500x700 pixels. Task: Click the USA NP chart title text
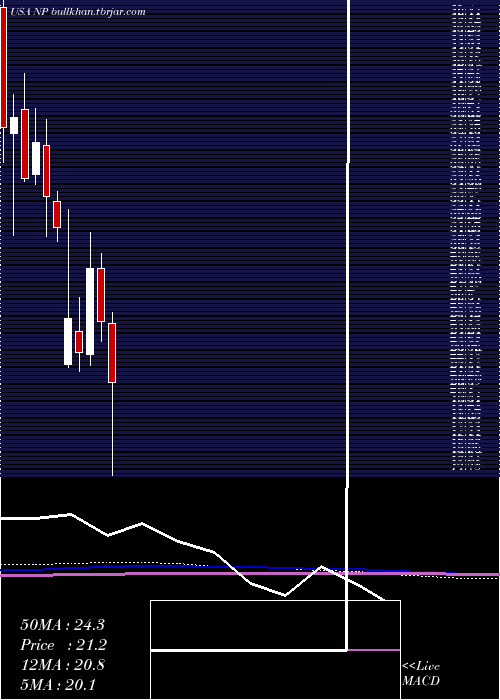[x=77, y=12]
